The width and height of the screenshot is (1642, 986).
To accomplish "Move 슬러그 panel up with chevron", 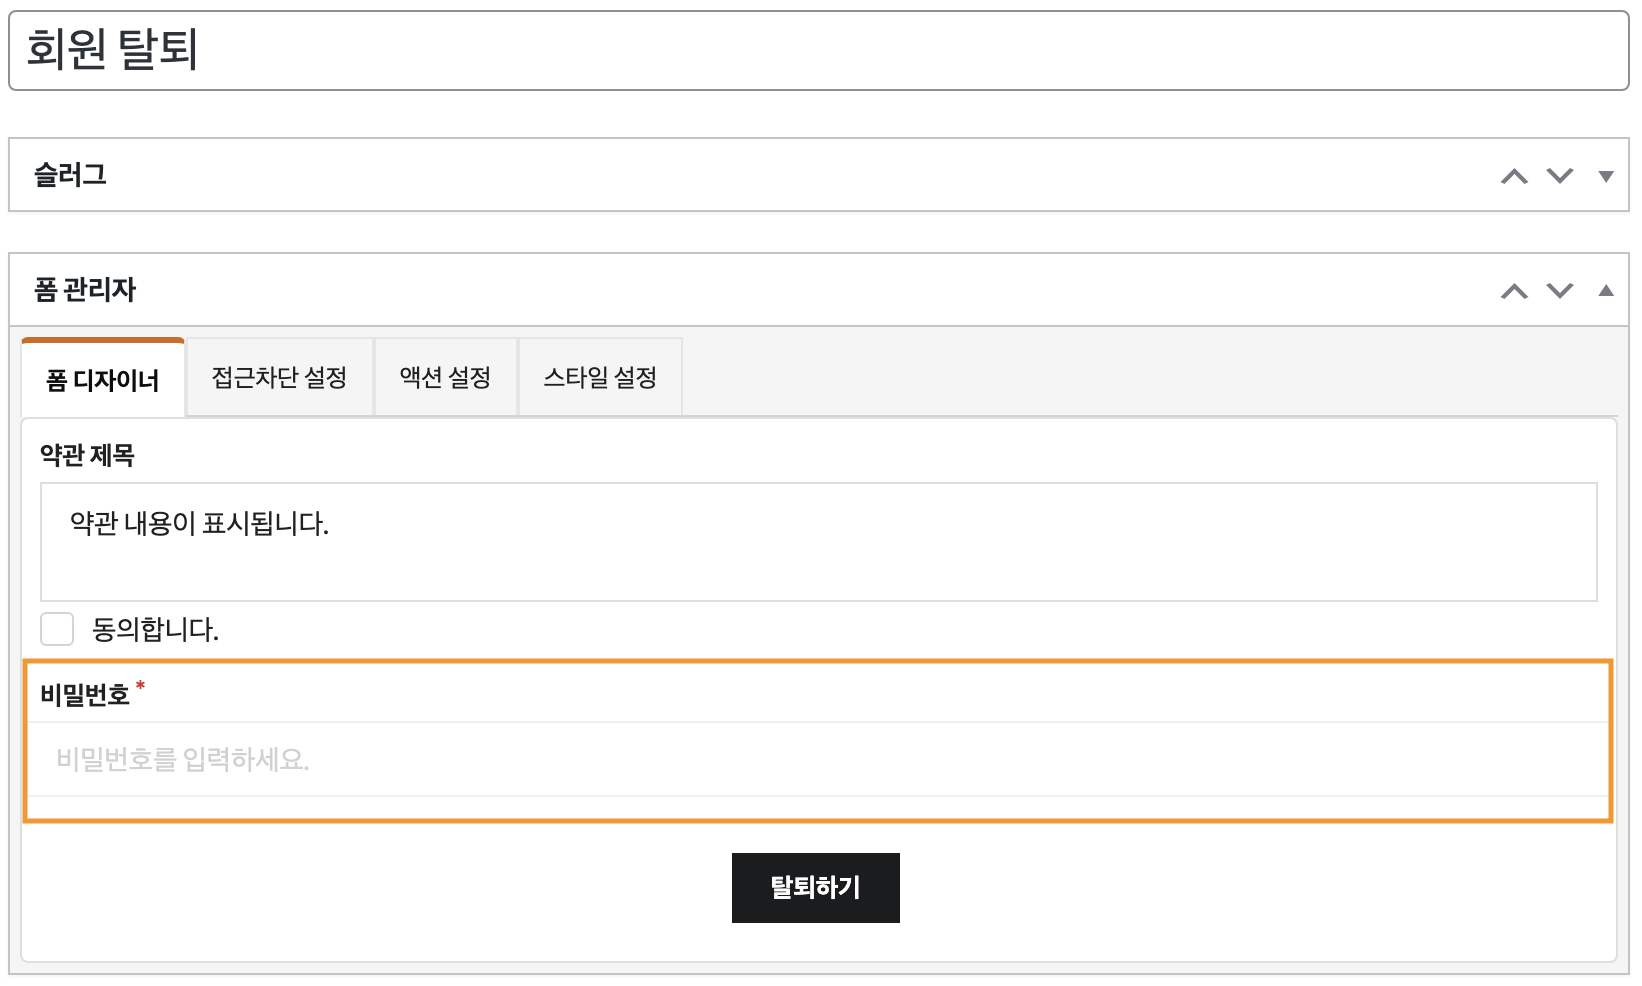I will [x=1514, y=176].
